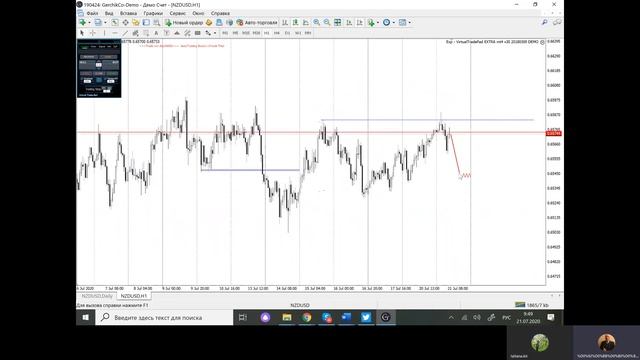The height and width of the screenshot is (360, 640).
Task: Select the text 'A' tool
Action: (156, 33)
